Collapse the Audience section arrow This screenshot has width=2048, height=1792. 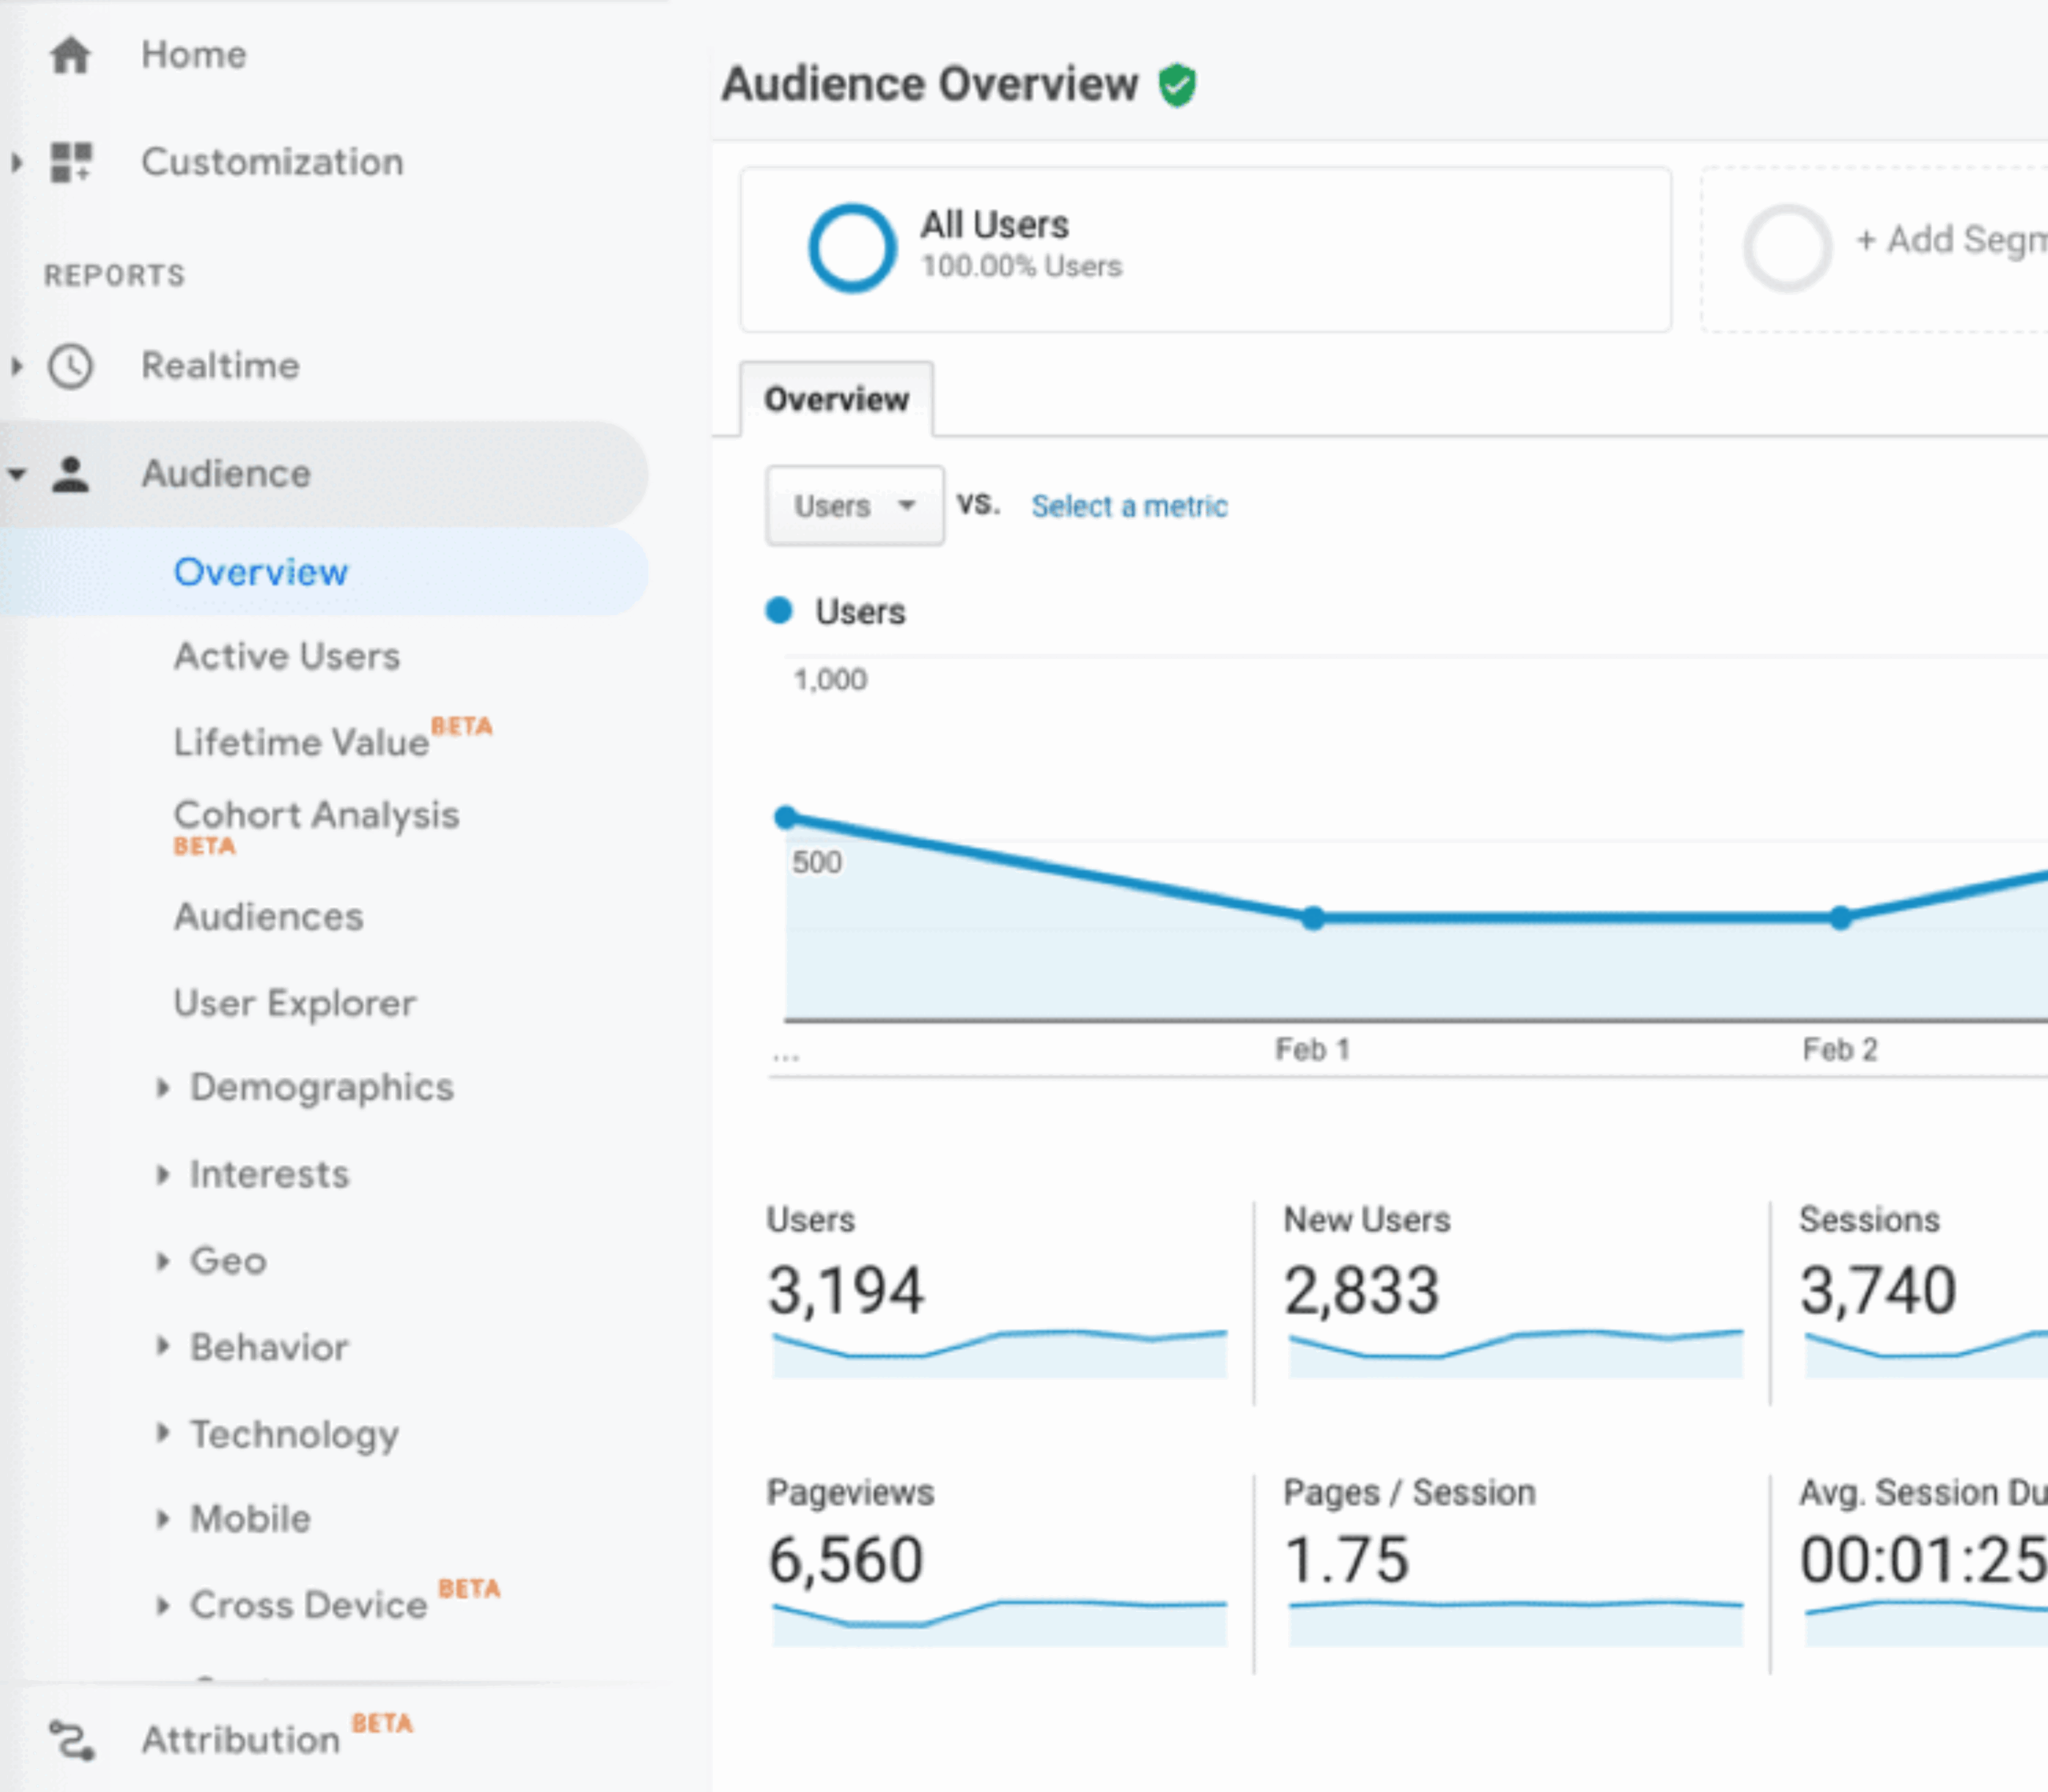16,474
